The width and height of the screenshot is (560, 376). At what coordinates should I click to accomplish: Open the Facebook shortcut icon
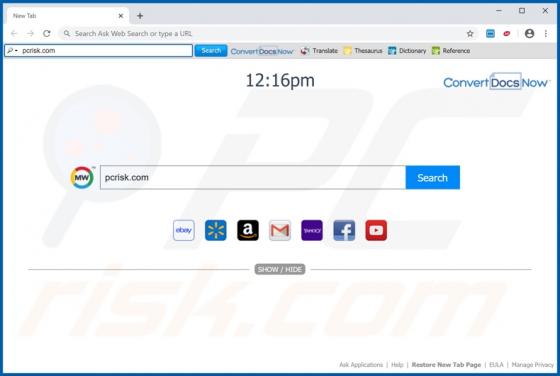pyautogui.click(x=344, y=230)
